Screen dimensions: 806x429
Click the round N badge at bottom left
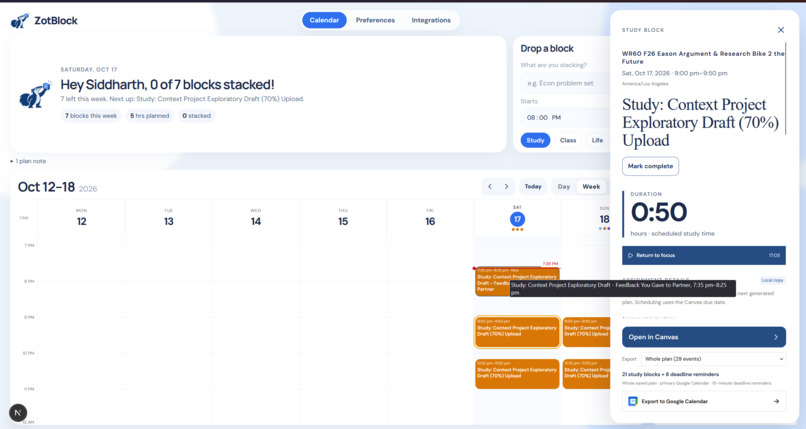click(x=18, y=413)
